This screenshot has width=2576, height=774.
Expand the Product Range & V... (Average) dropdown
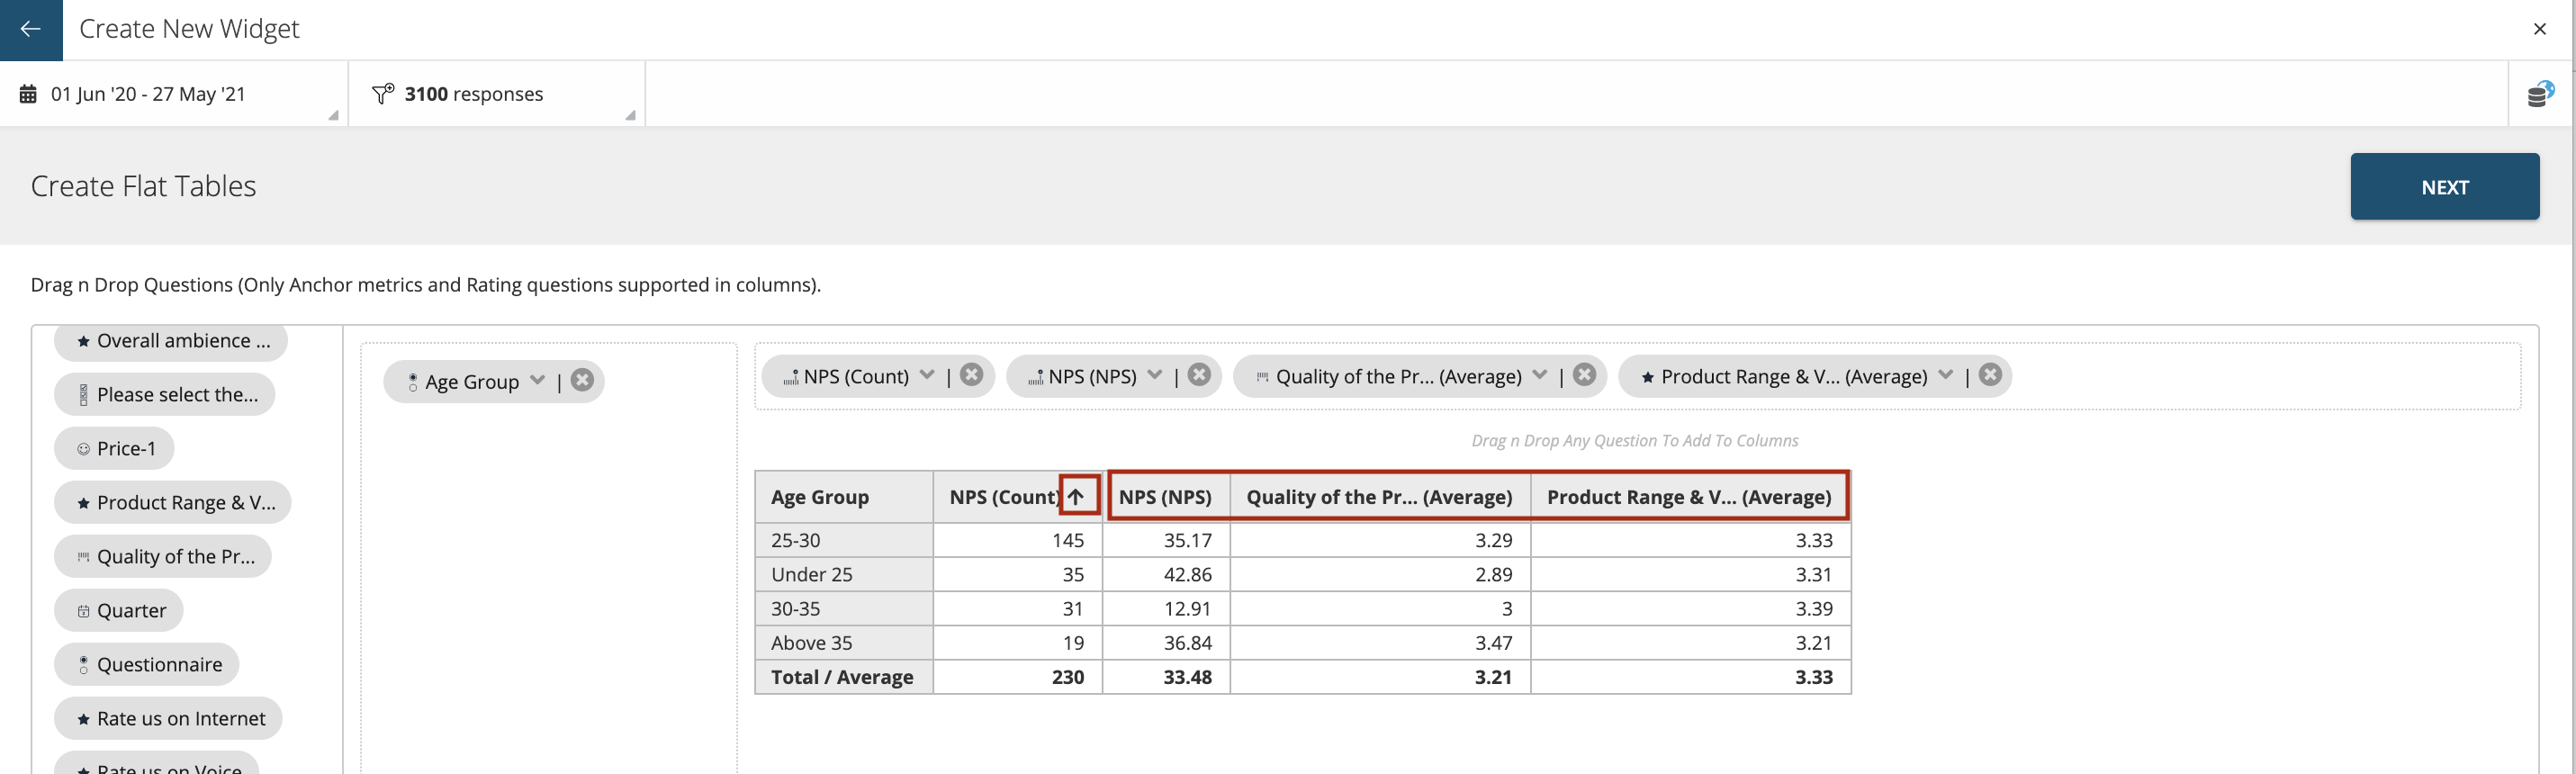click(1945, 376)
